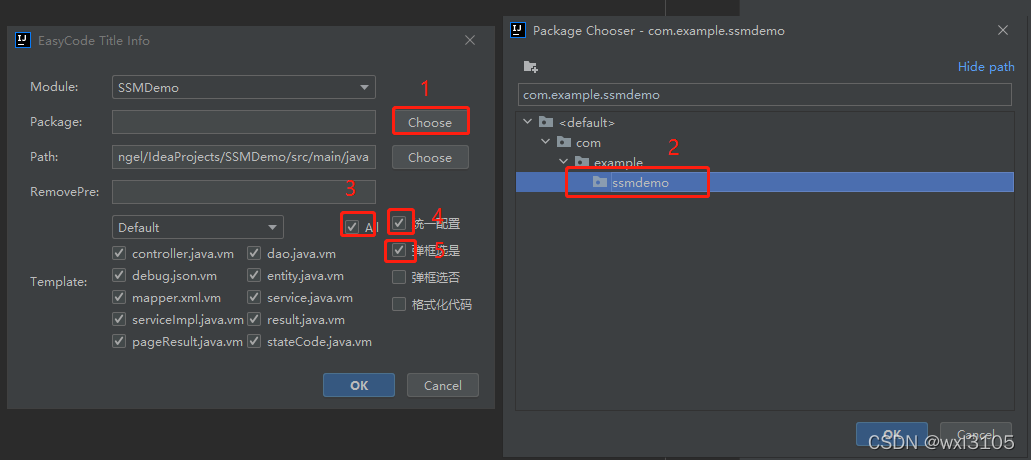Click the Hide path link
1031x460 pixels.
[x=986, y=66]
